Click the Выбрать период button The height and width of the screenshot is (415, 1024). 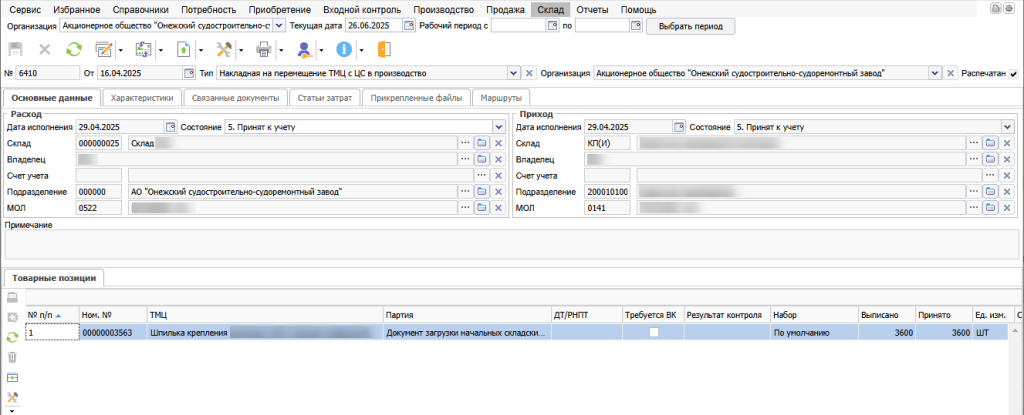coord(690,26)
